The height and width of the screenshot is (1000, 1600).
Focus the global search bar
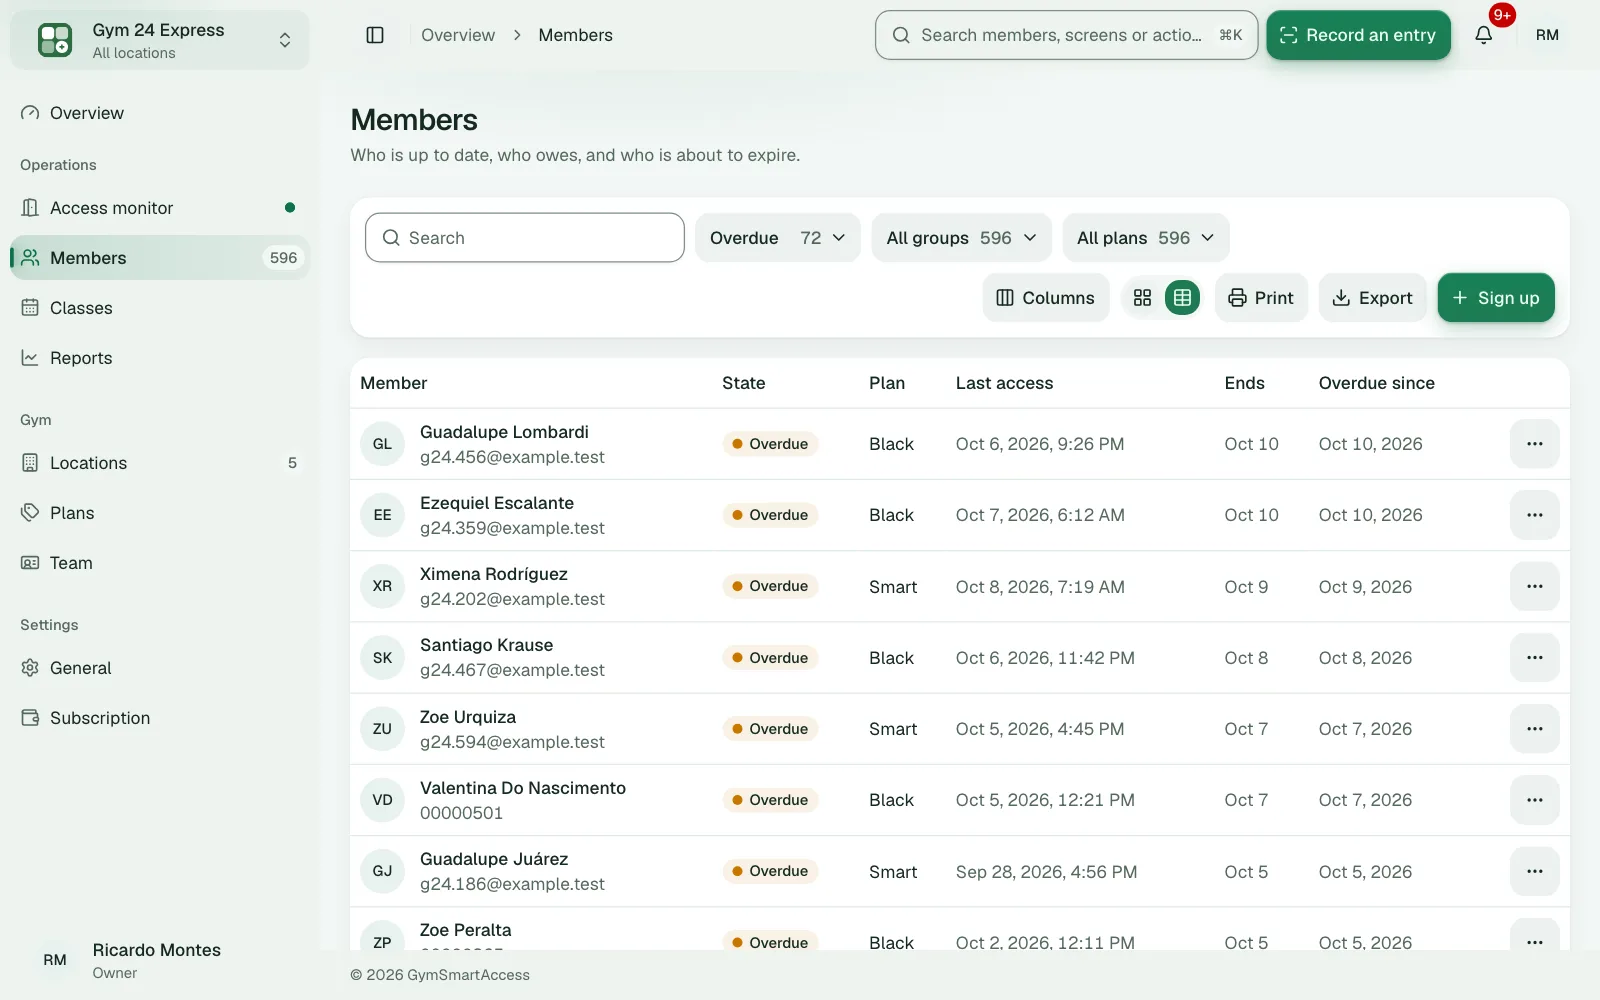(1066, 35)
